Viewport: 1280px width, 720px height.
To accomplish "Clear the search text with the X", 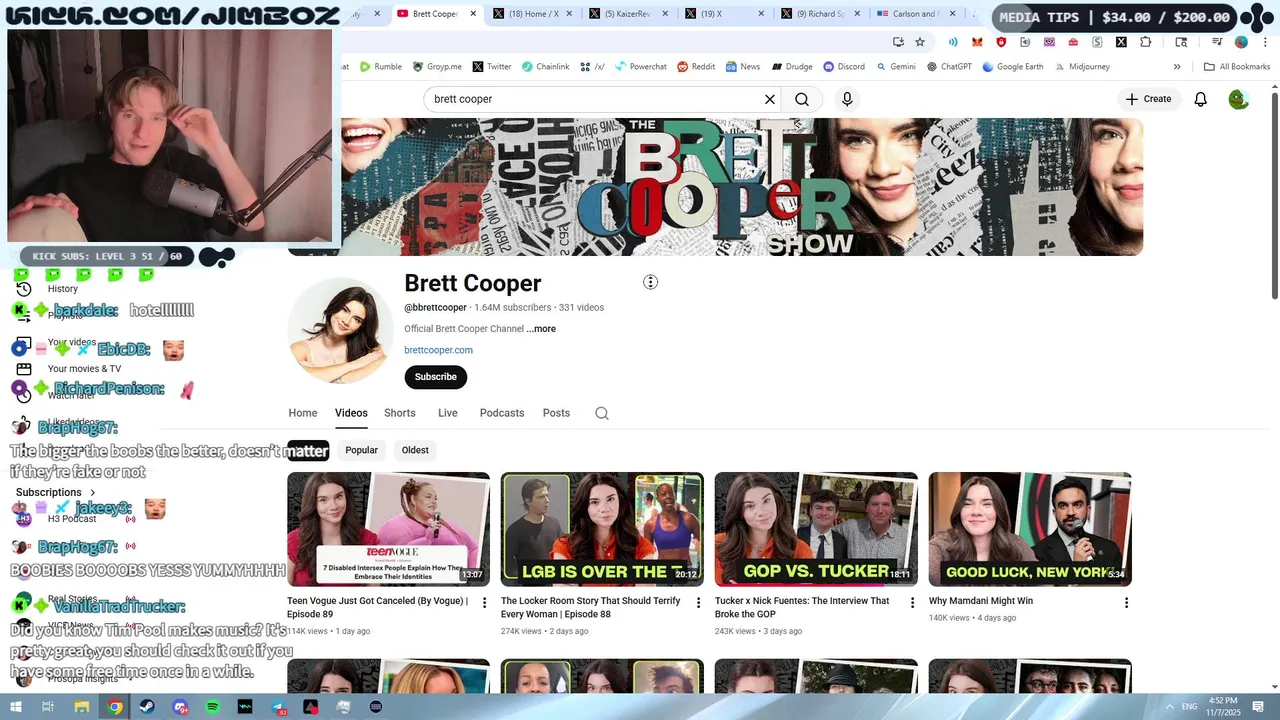I will (770, 99).
